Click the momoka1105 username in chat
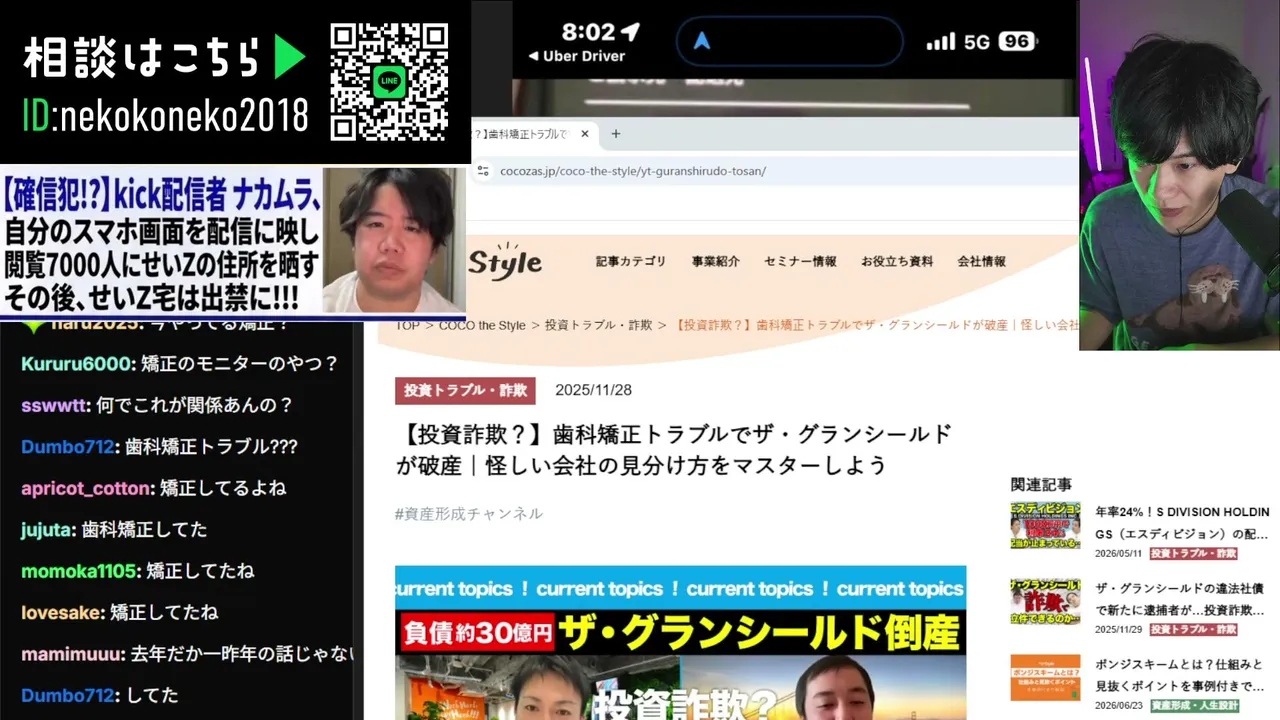Screen dimensions: 1280x720 pyautogui.click(x=79, y=571)
